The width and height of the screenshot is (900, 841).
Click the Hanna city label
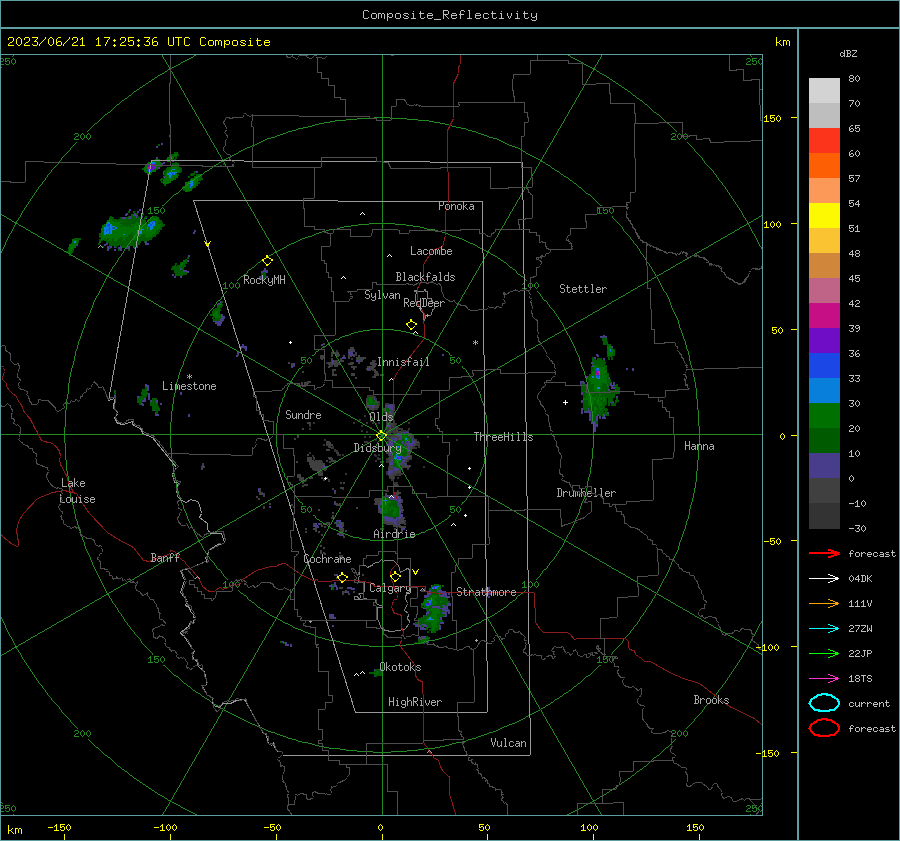tap(699, 446)
